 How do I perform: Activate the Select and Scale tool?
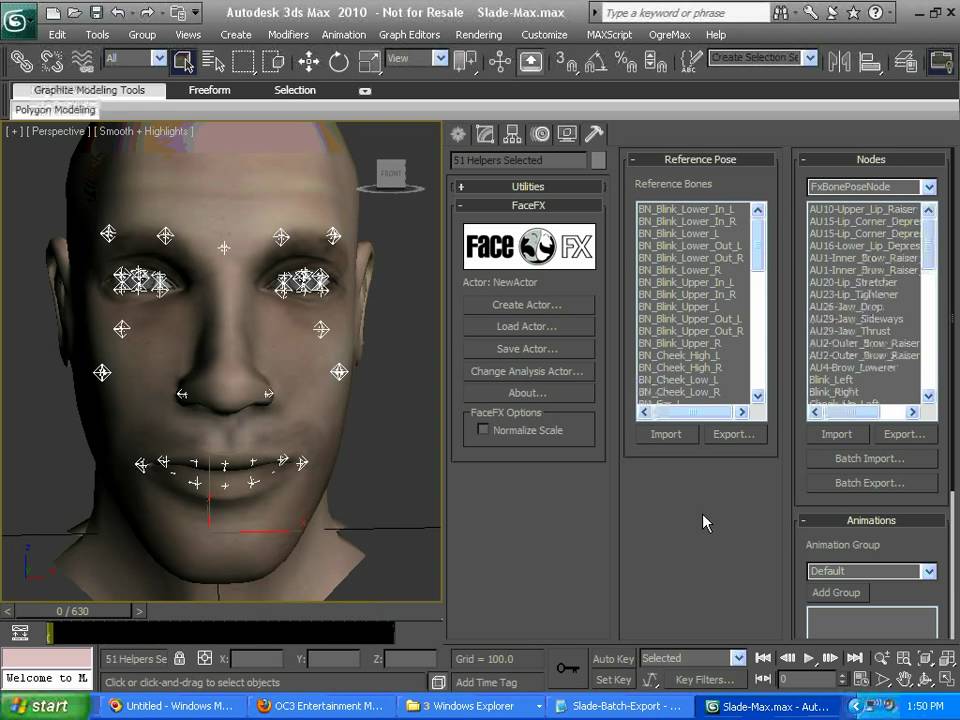(369, 61)
